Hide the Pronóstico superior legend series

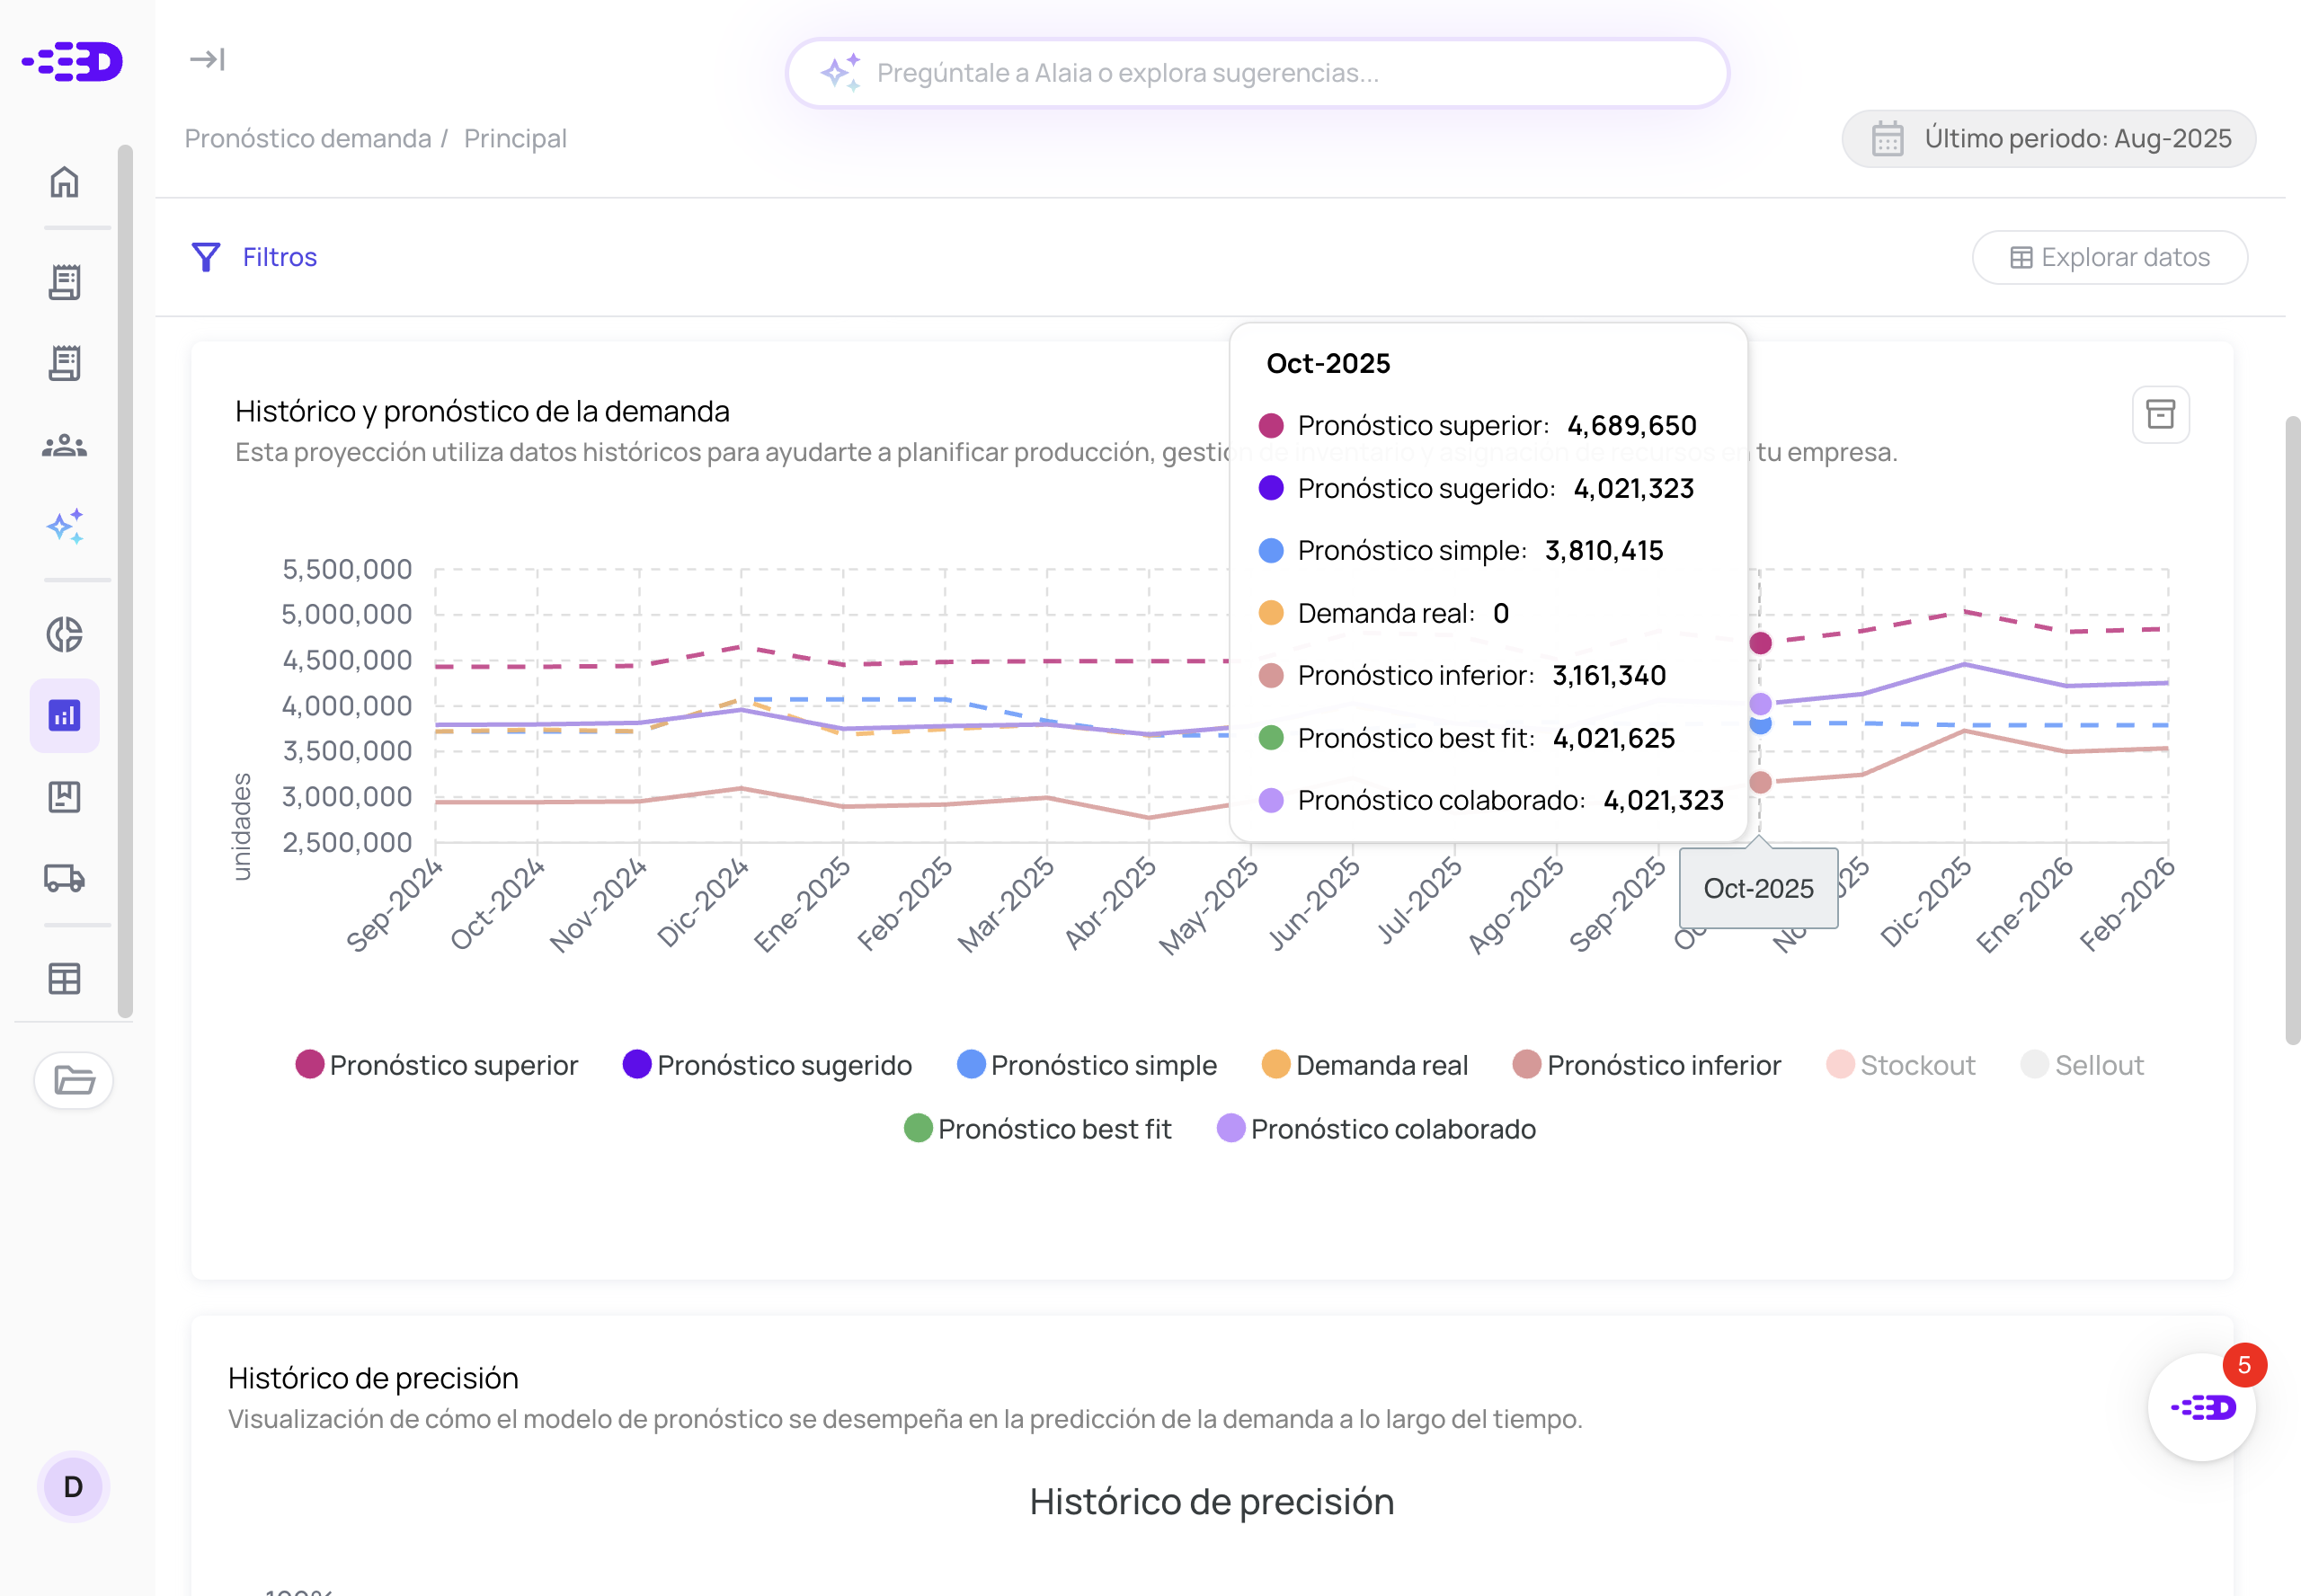tap(437, 1065)
